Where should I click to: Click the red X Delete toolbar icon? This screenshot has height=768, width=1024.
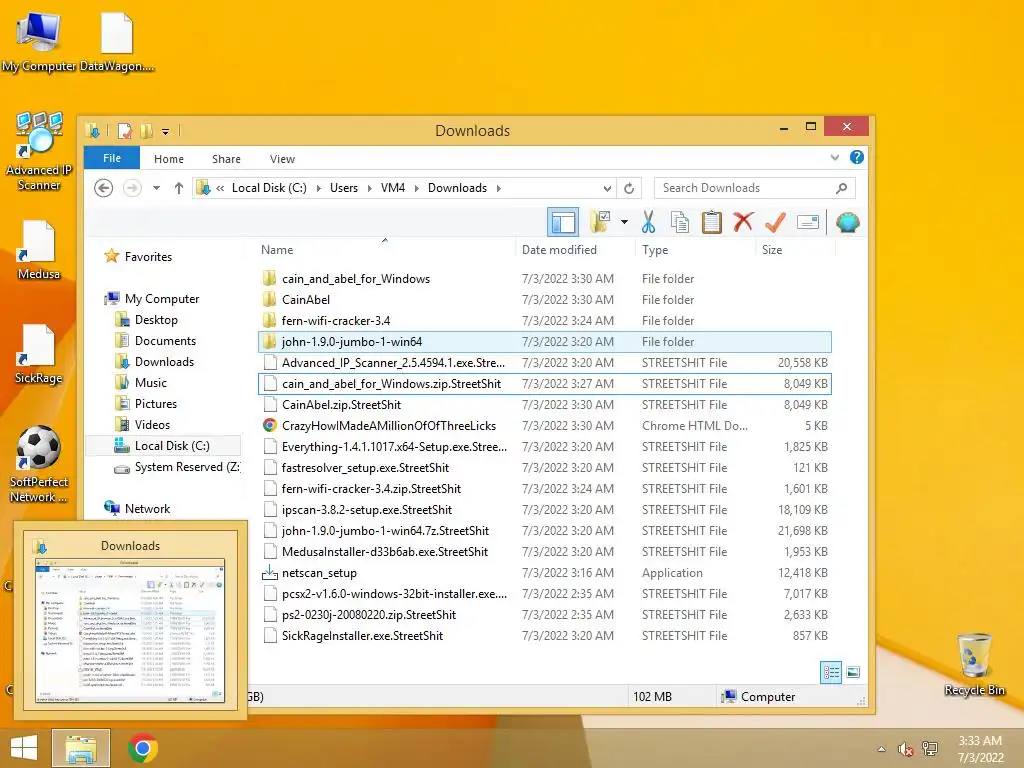tap(743, 222)
